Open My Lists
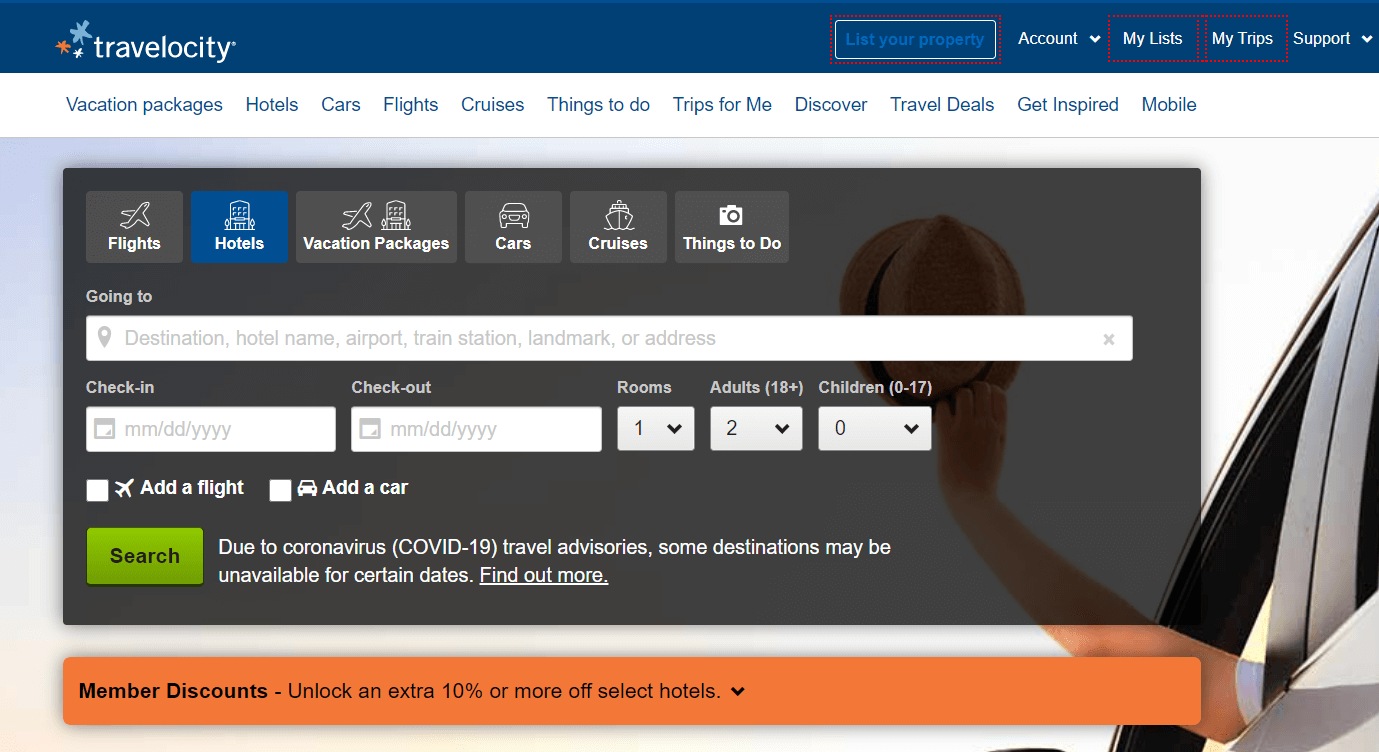 1152,39
